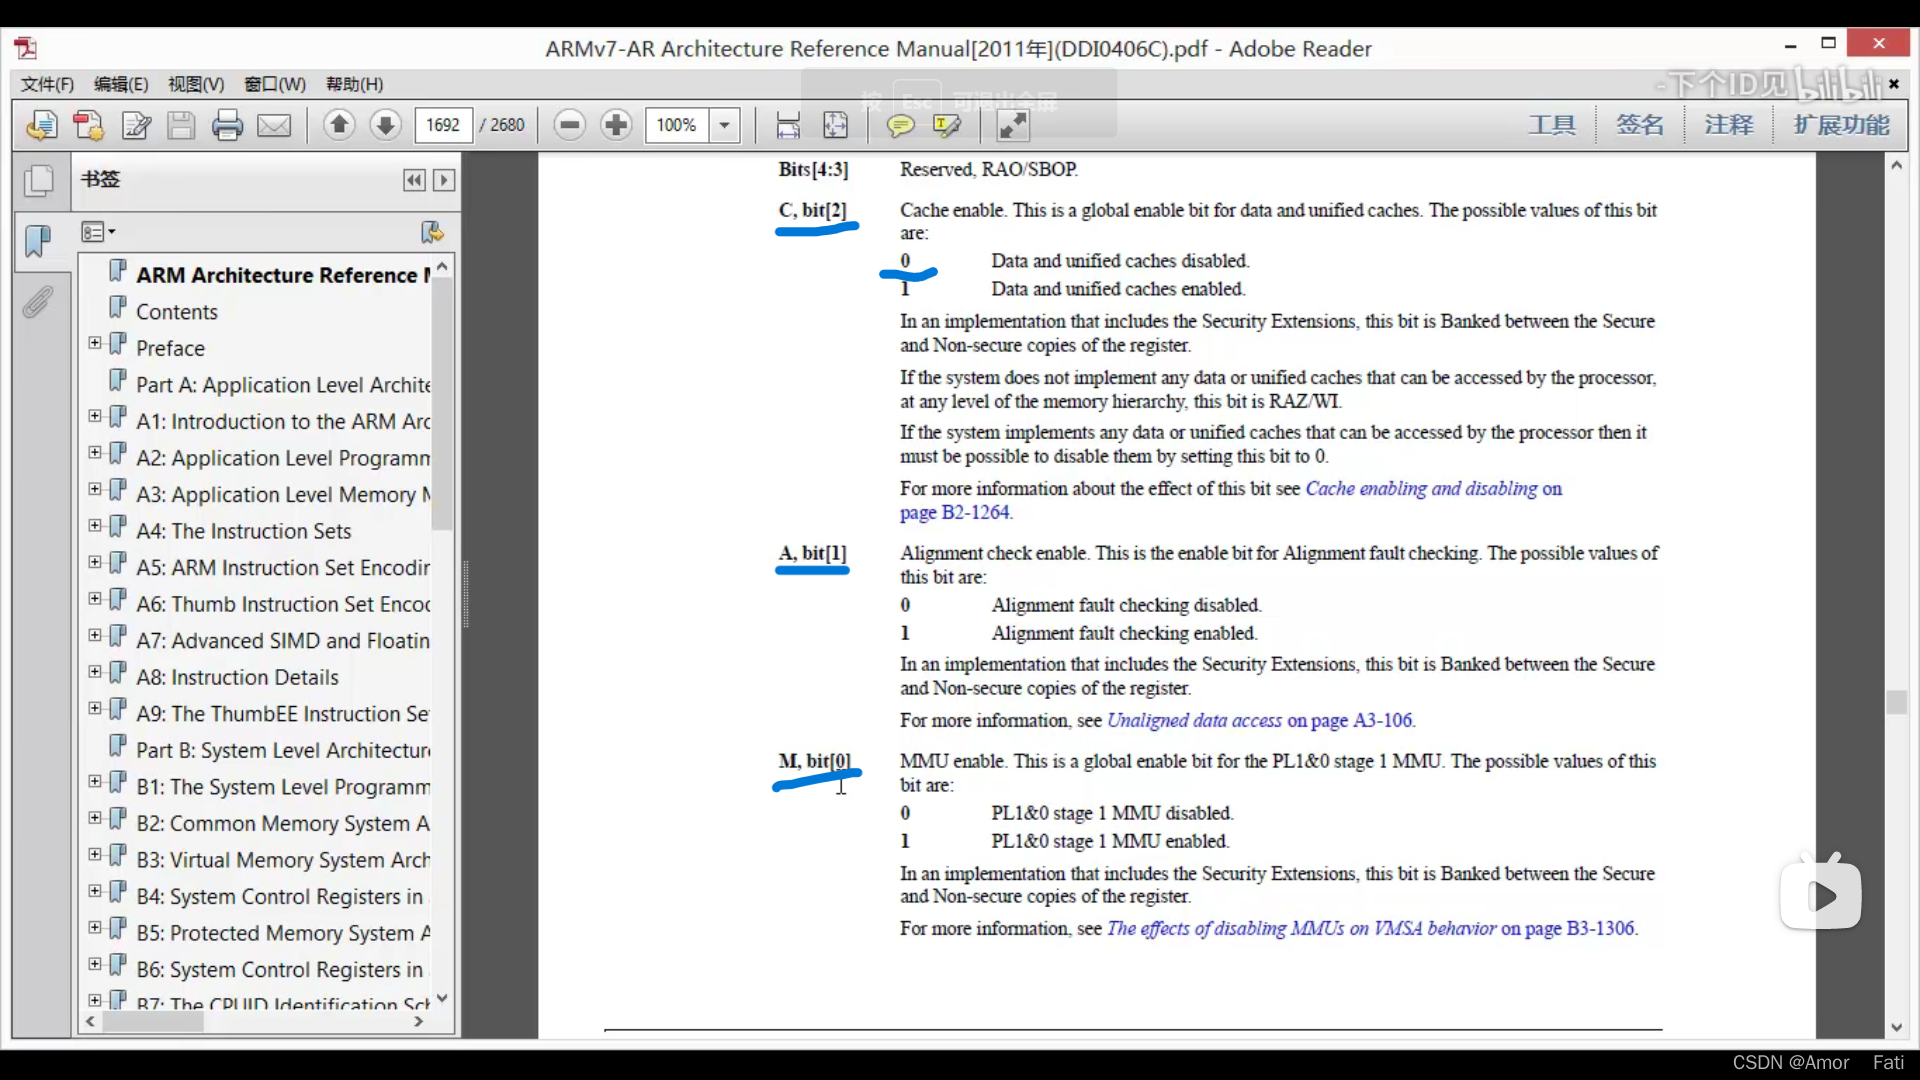The image size is (1920, 1080).
Task: Follow the Unaligned data access link
Action: tap(1194, 721)
